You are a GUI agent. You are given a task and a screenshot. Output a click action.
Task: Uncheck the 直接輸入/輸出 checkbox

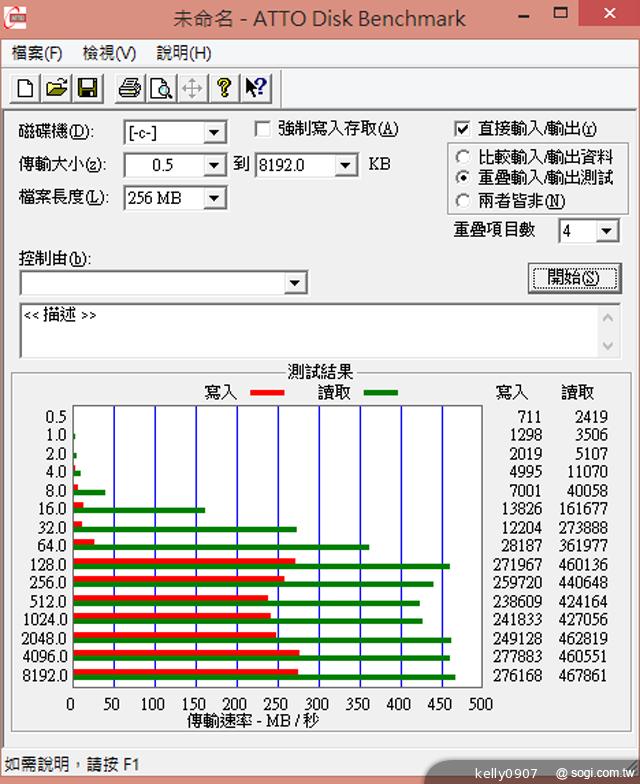(462, 128)
